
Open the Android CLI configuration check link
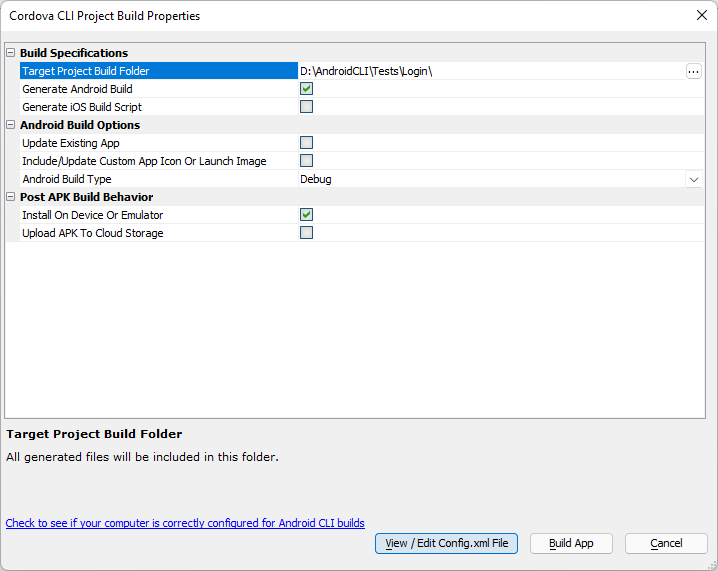tap(185, 523)
